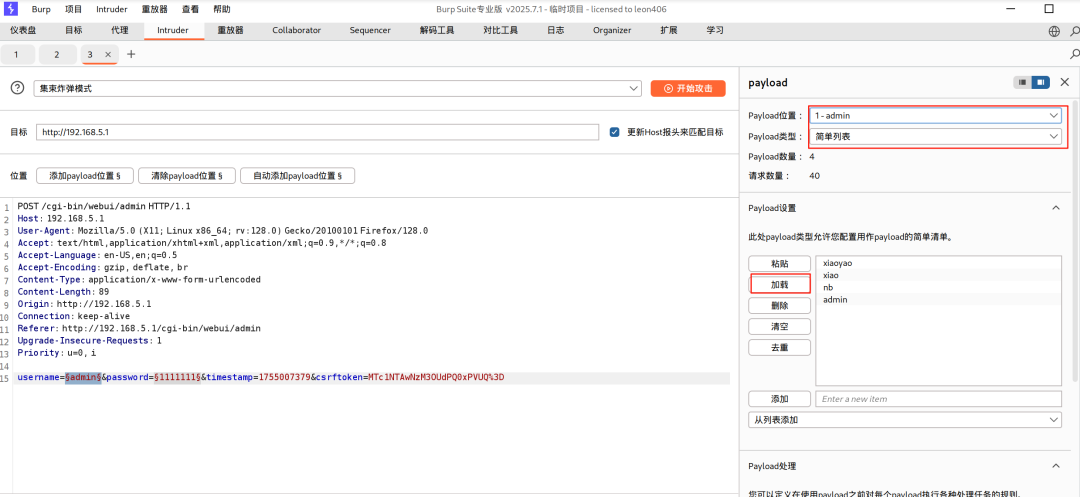
Task: Collapse the Payload处理 section
Action: coord(1055,466)
